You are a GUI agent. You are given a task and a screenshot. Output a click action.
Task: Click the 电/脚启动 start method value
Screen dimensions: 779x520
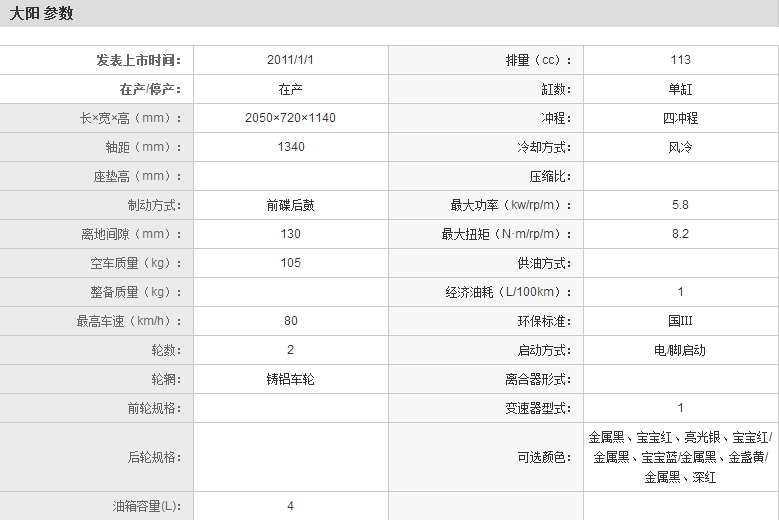point(680,350)
